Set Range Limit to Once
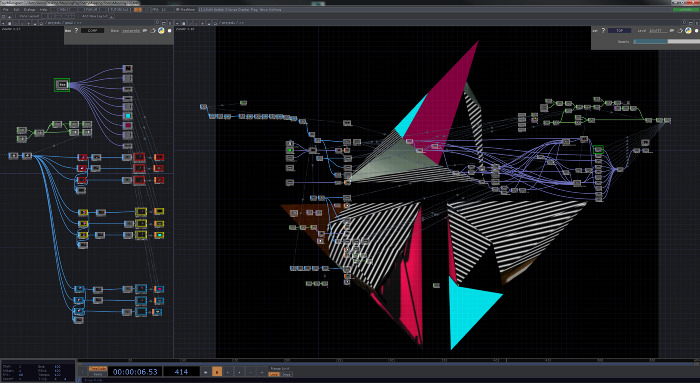 286,374
